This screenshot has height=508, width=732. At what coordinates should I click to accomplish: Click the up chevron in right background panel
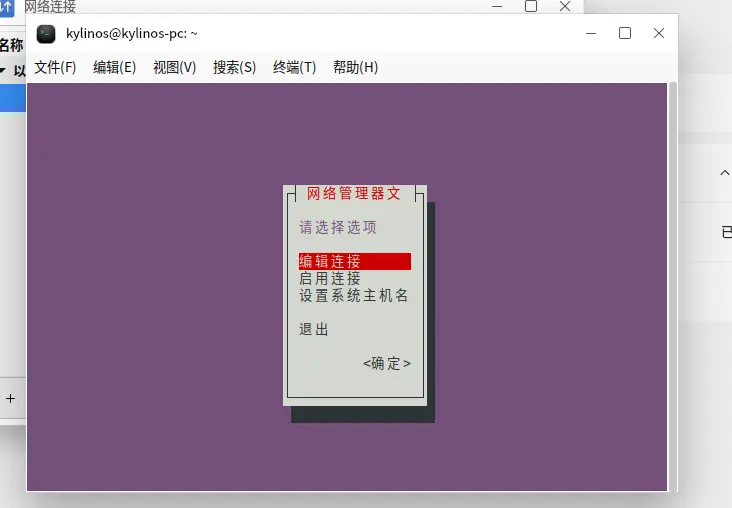click(725, 173)
